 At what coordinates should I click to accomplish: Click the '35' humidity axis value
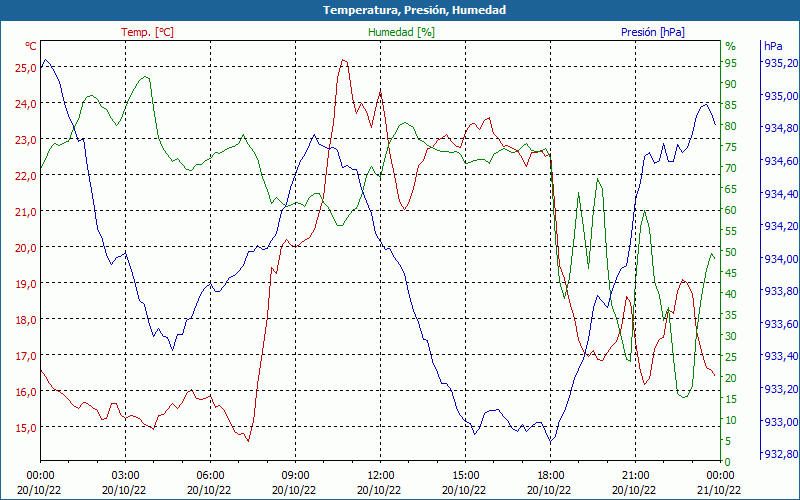(x=731, y=315)
